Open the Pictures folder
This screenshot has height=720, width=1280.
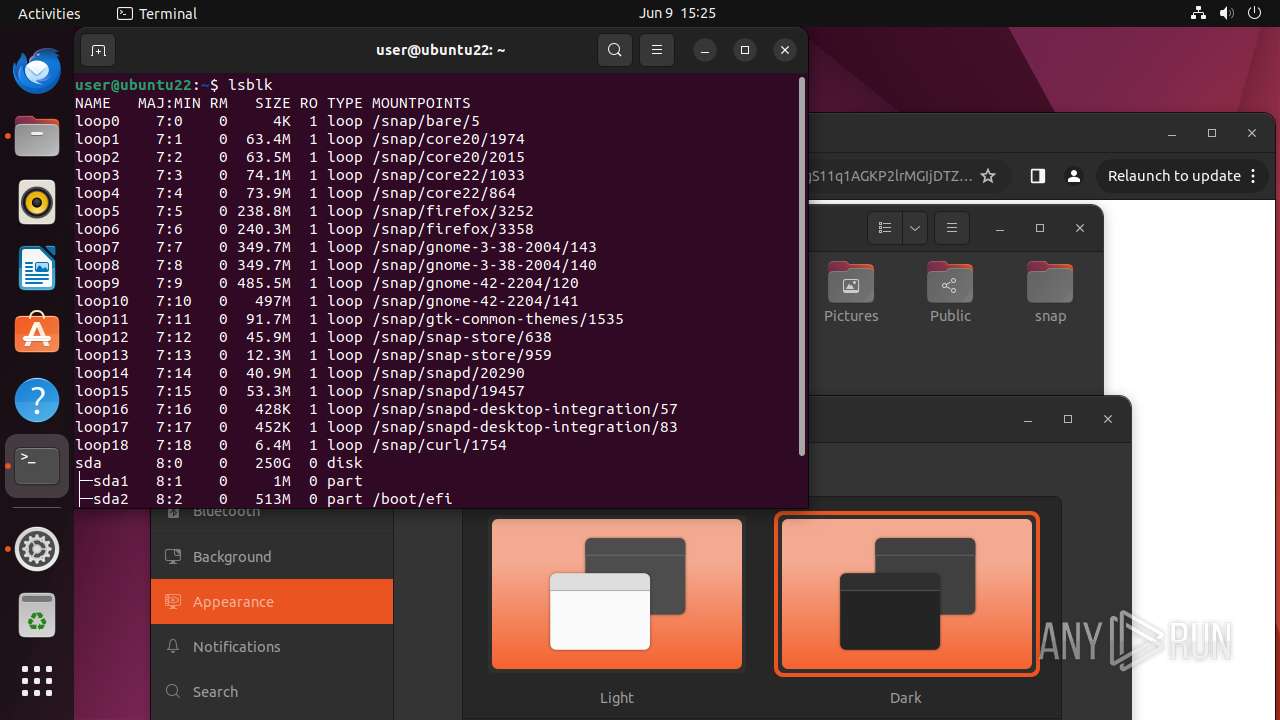(x=851, y=293)
